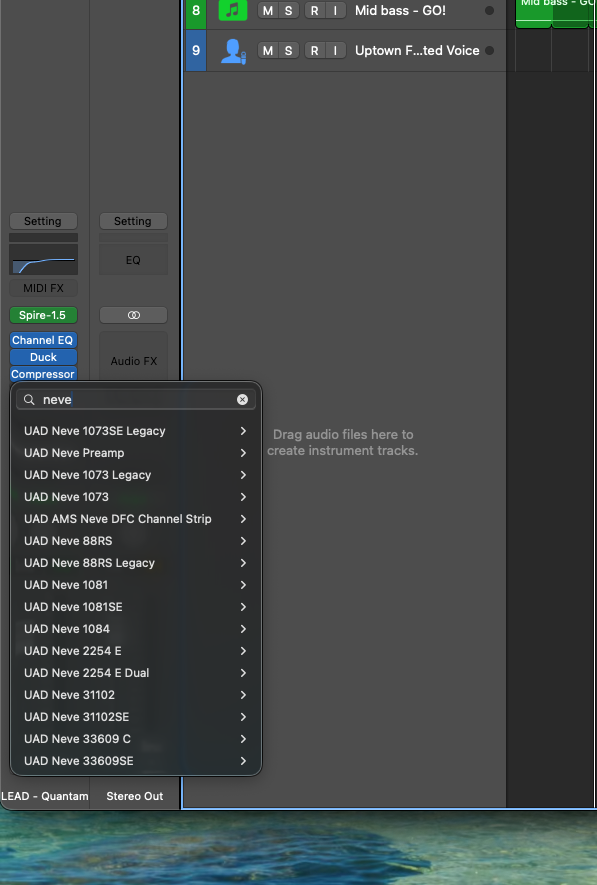
Task: Select UAD Neve 31102SE plugin entry
Action: click(135, 717)
